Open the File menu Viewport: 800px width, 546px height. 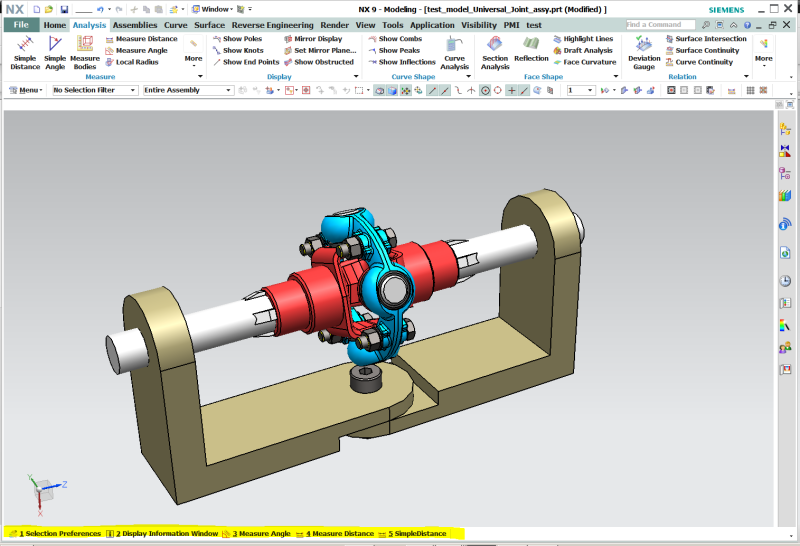pos(21,25)
